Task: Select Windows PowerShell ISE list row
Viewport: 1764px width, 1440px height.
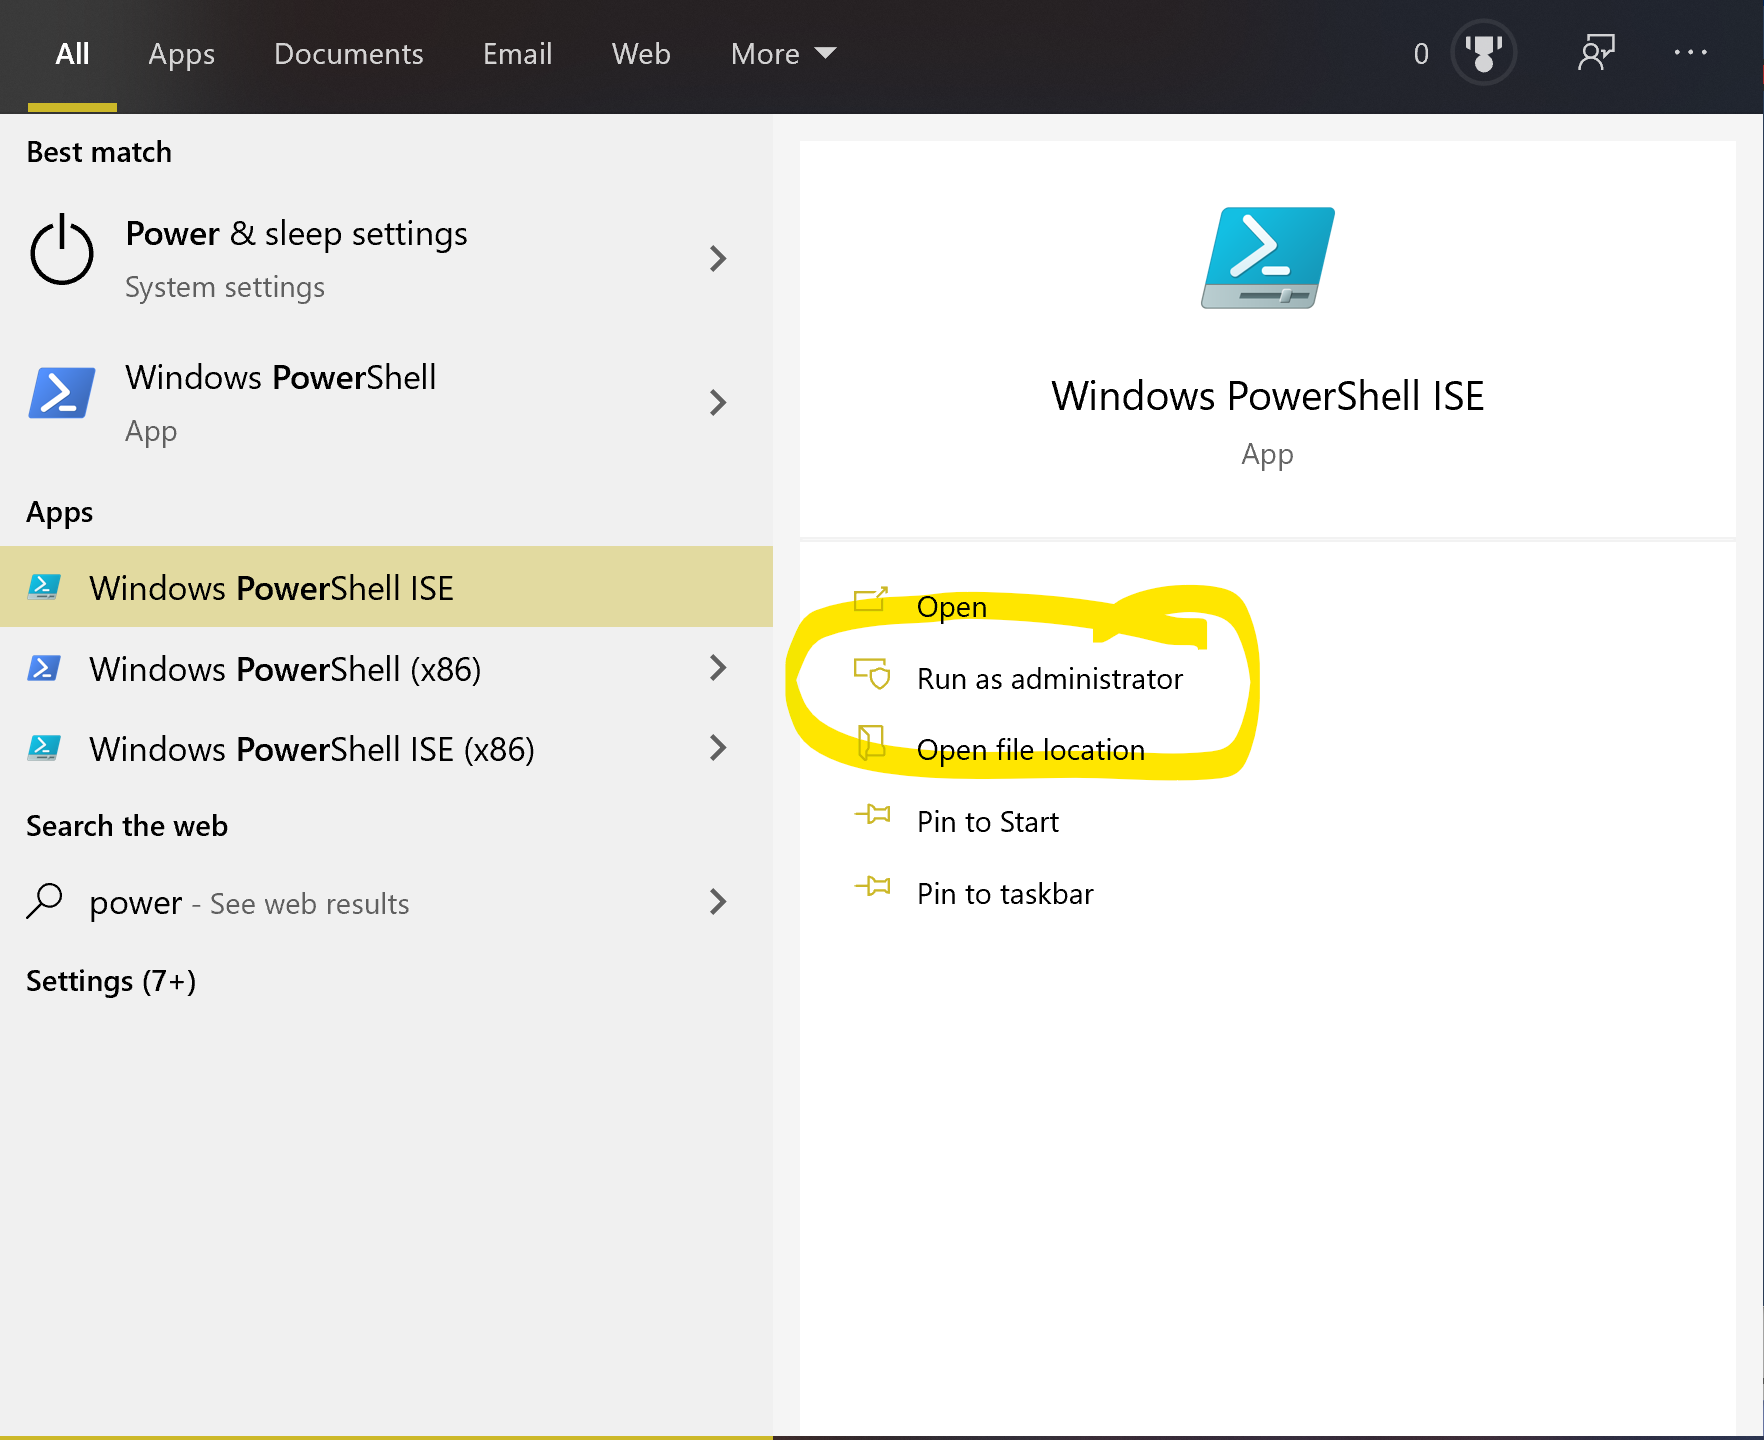Action: click(386, 587)
